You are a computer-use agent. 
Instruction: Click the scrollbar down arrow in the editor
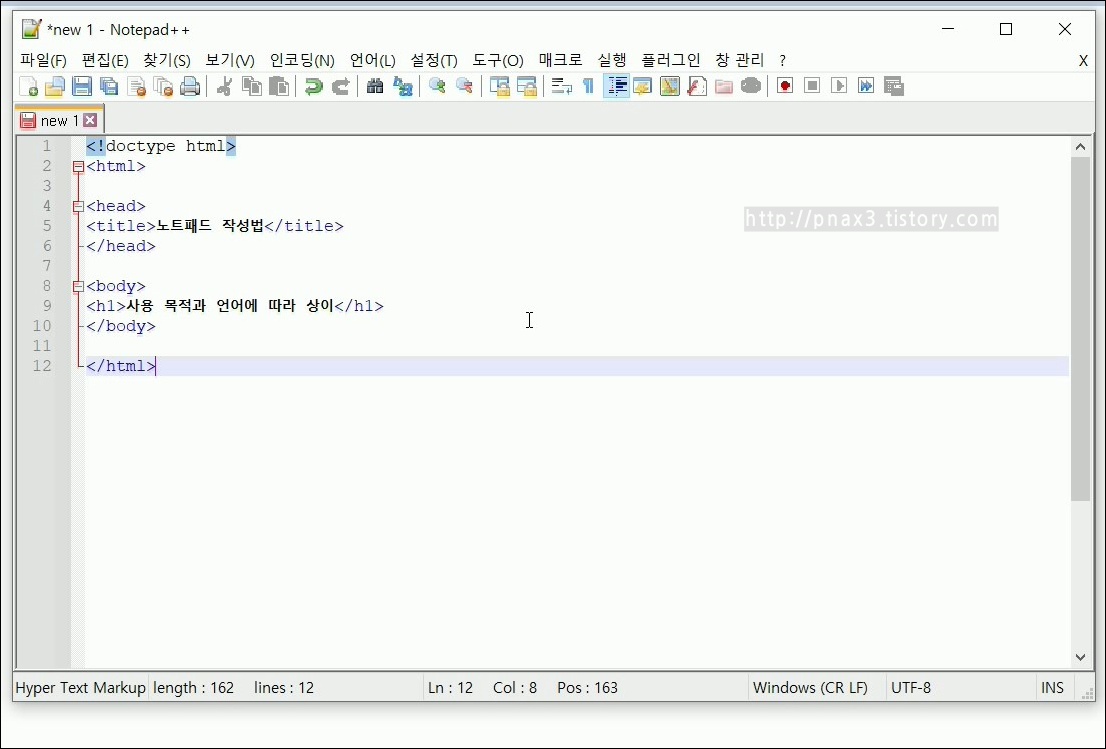(1080, 657)
